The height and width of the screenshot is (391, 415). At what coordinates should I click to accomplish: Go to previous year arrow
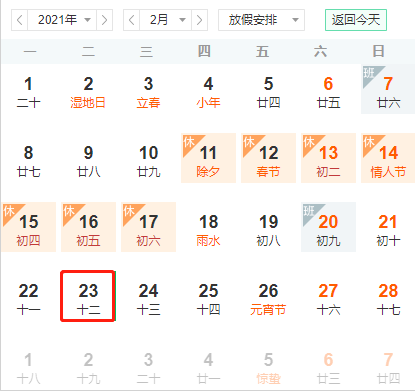tap(20, 20)
